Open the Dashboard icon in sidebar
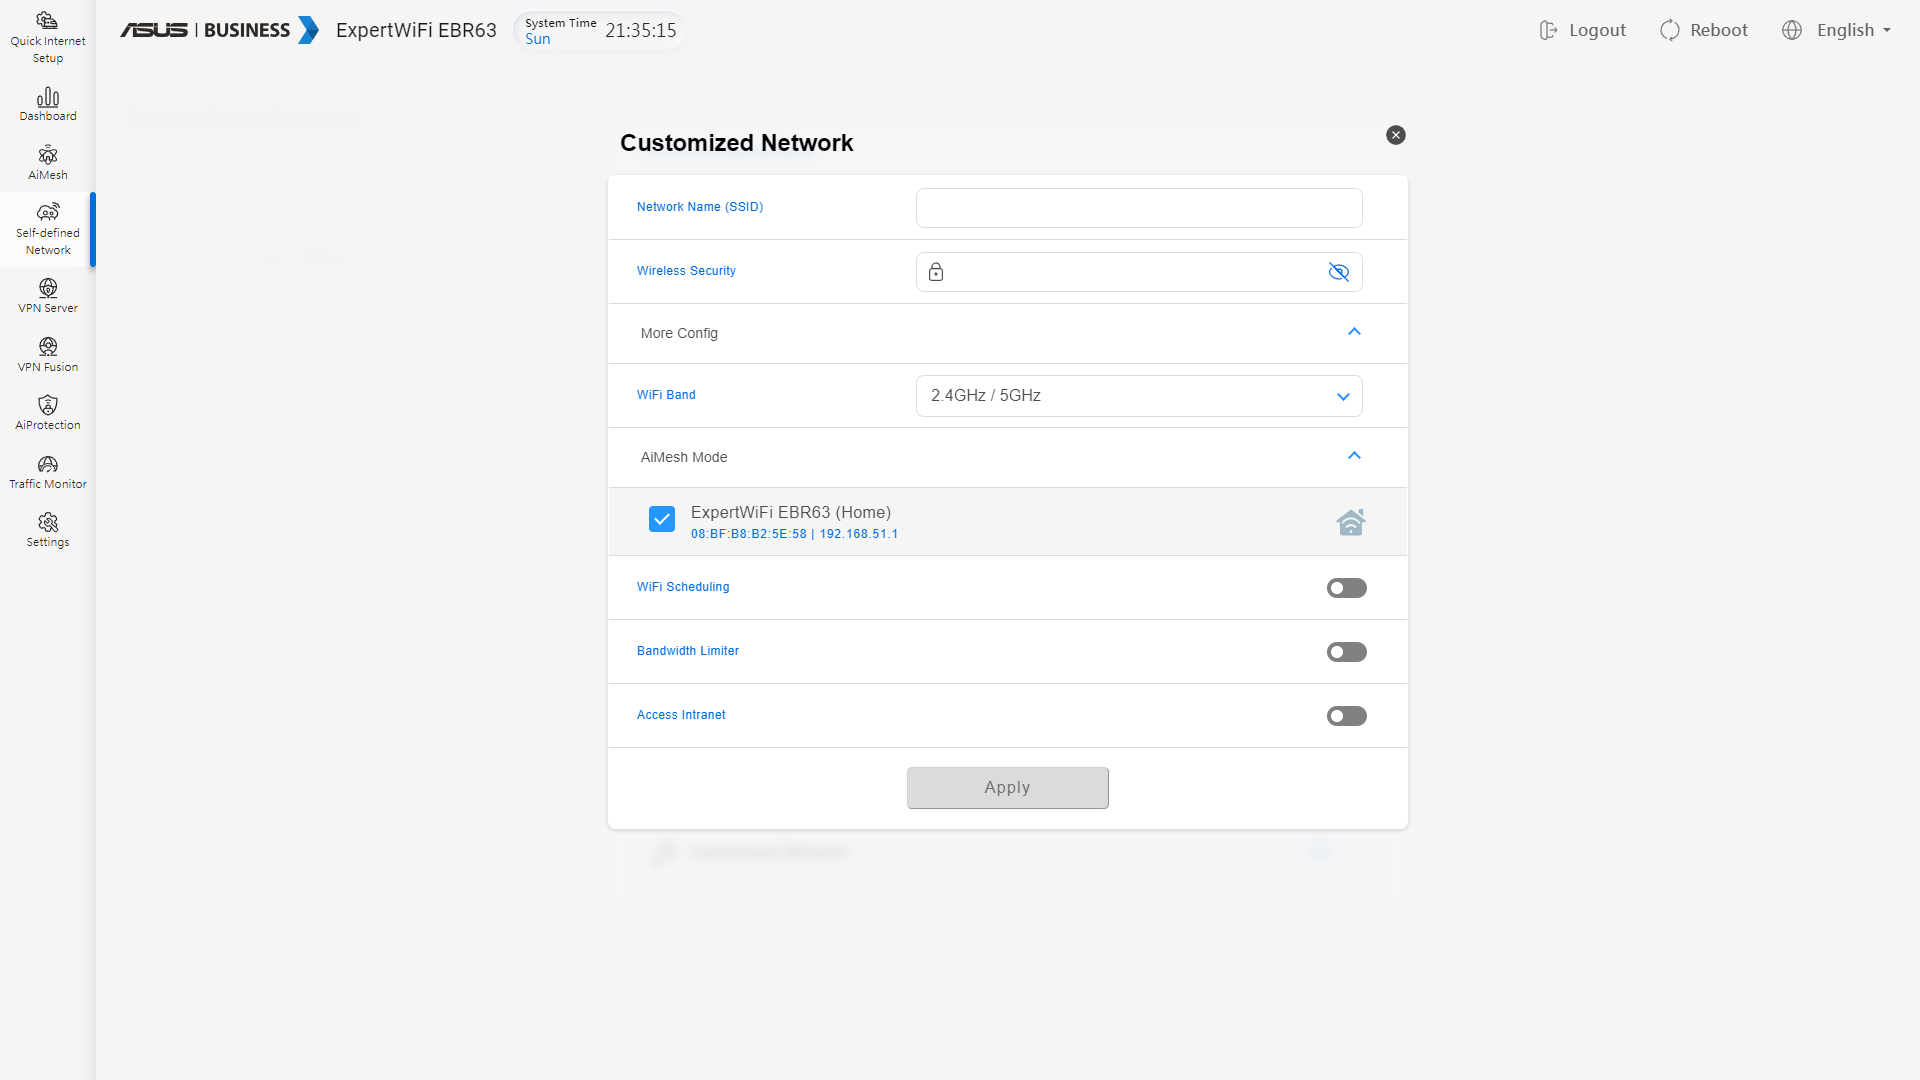1920x1080 pixels. coord(47,104)
